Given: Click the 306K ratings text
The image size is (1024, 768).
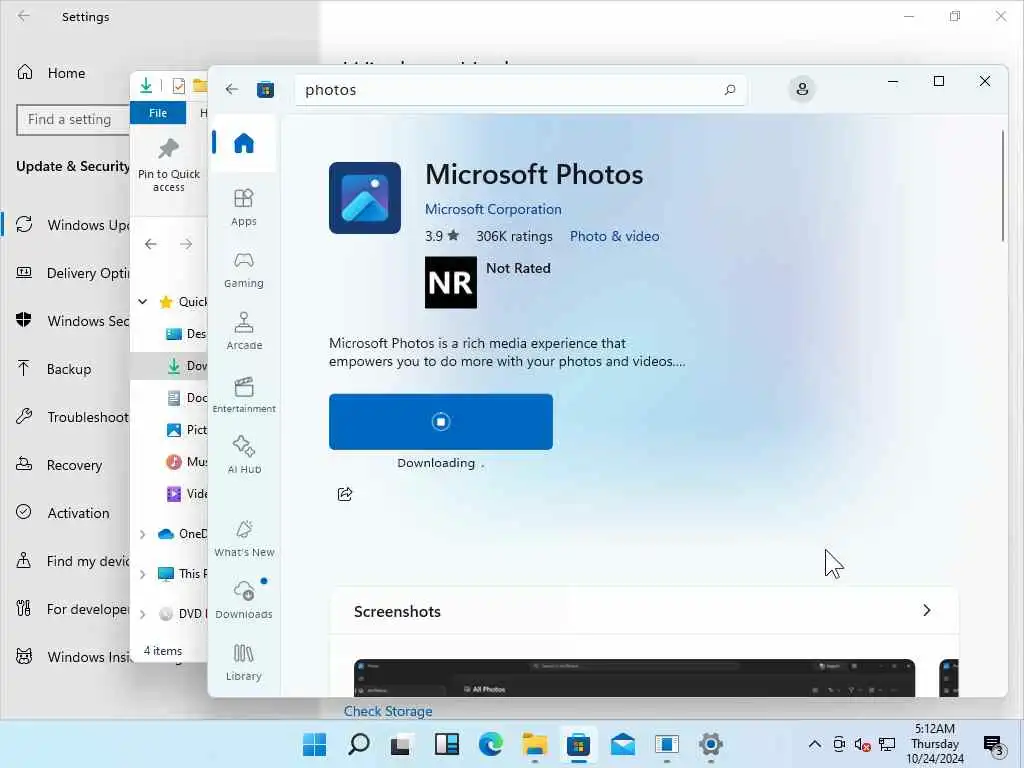Looking at the screenshot, I should tap(514, 236).
